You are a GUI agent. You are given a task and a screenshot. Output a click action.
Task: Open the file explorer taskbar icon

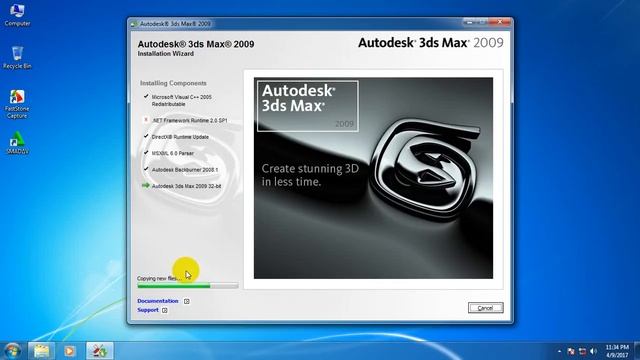[x=41, y=351]
